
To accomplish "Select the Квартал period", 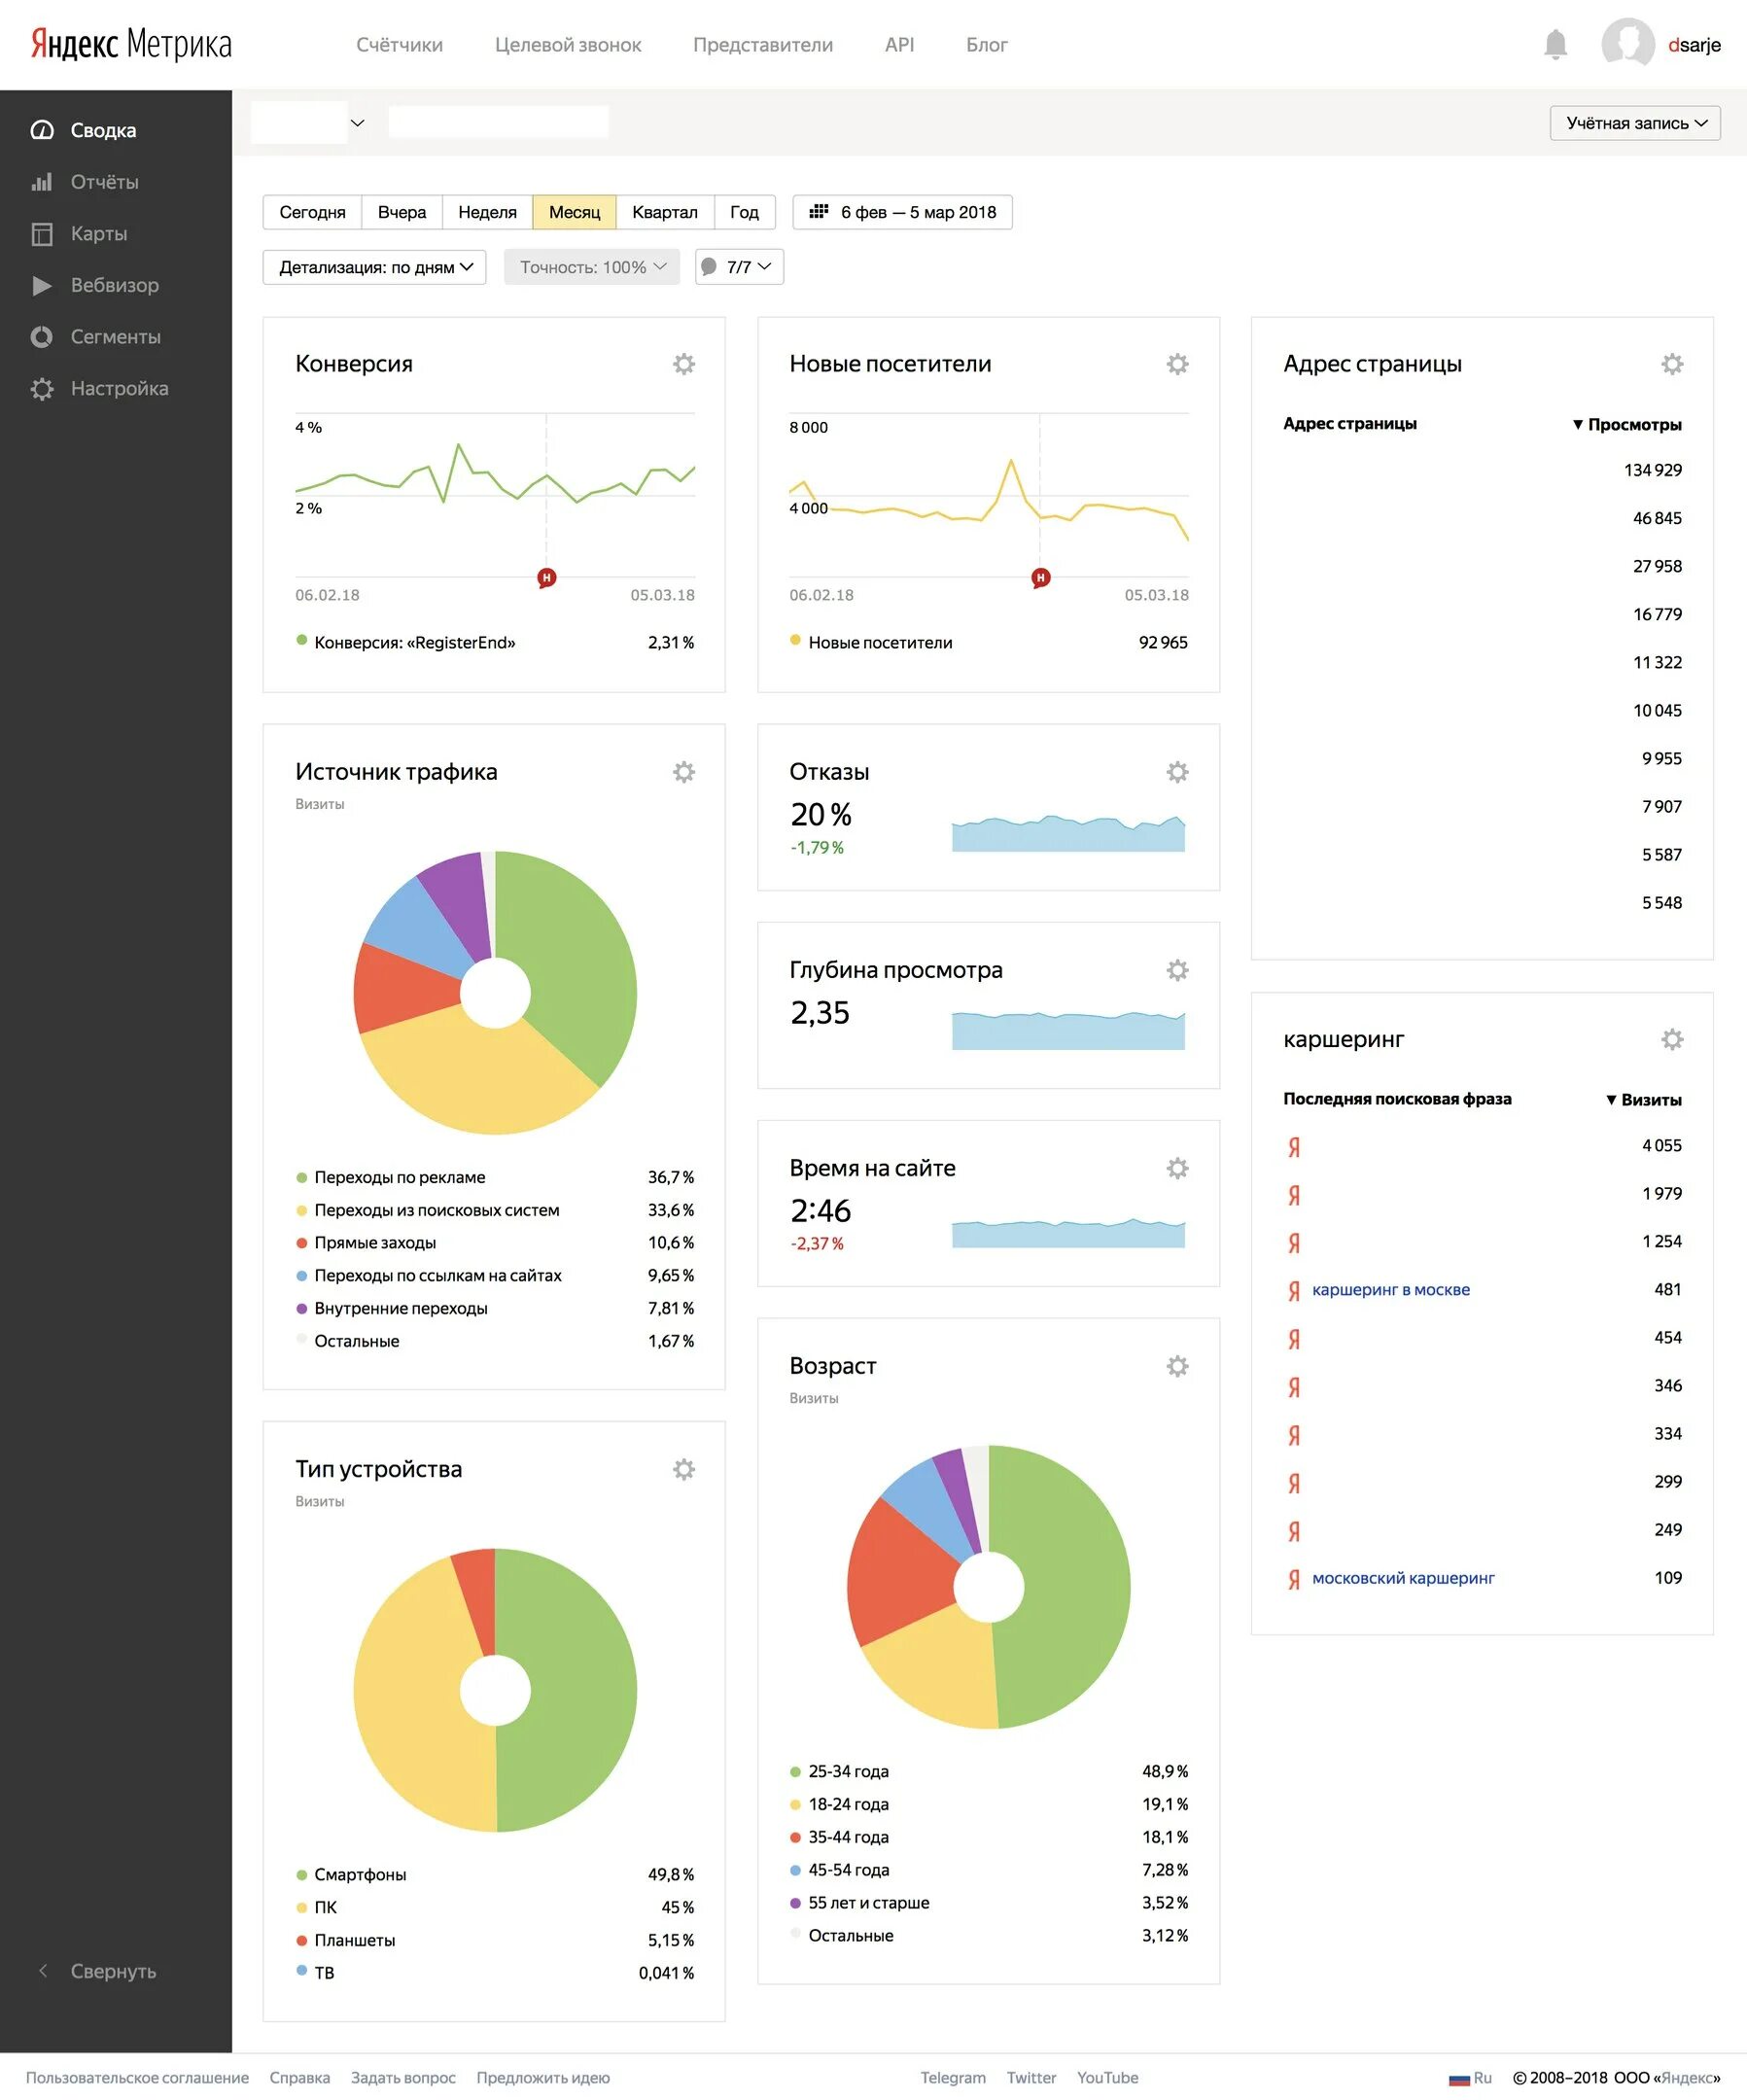I will point(665,212).
